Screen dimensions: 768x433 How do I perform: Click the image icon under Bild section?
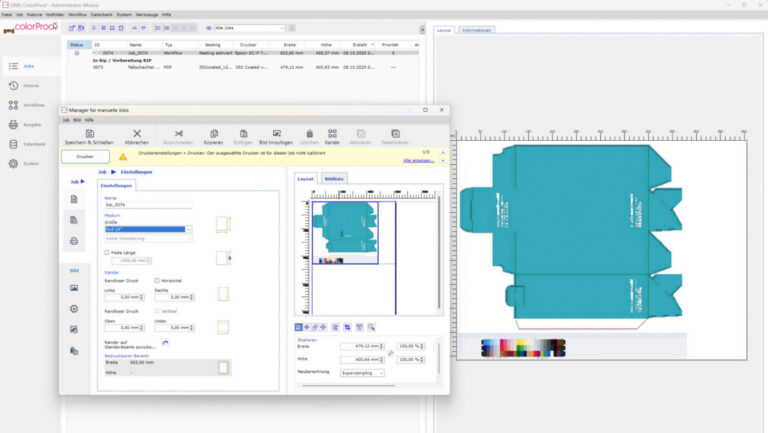tap(74, 288)
